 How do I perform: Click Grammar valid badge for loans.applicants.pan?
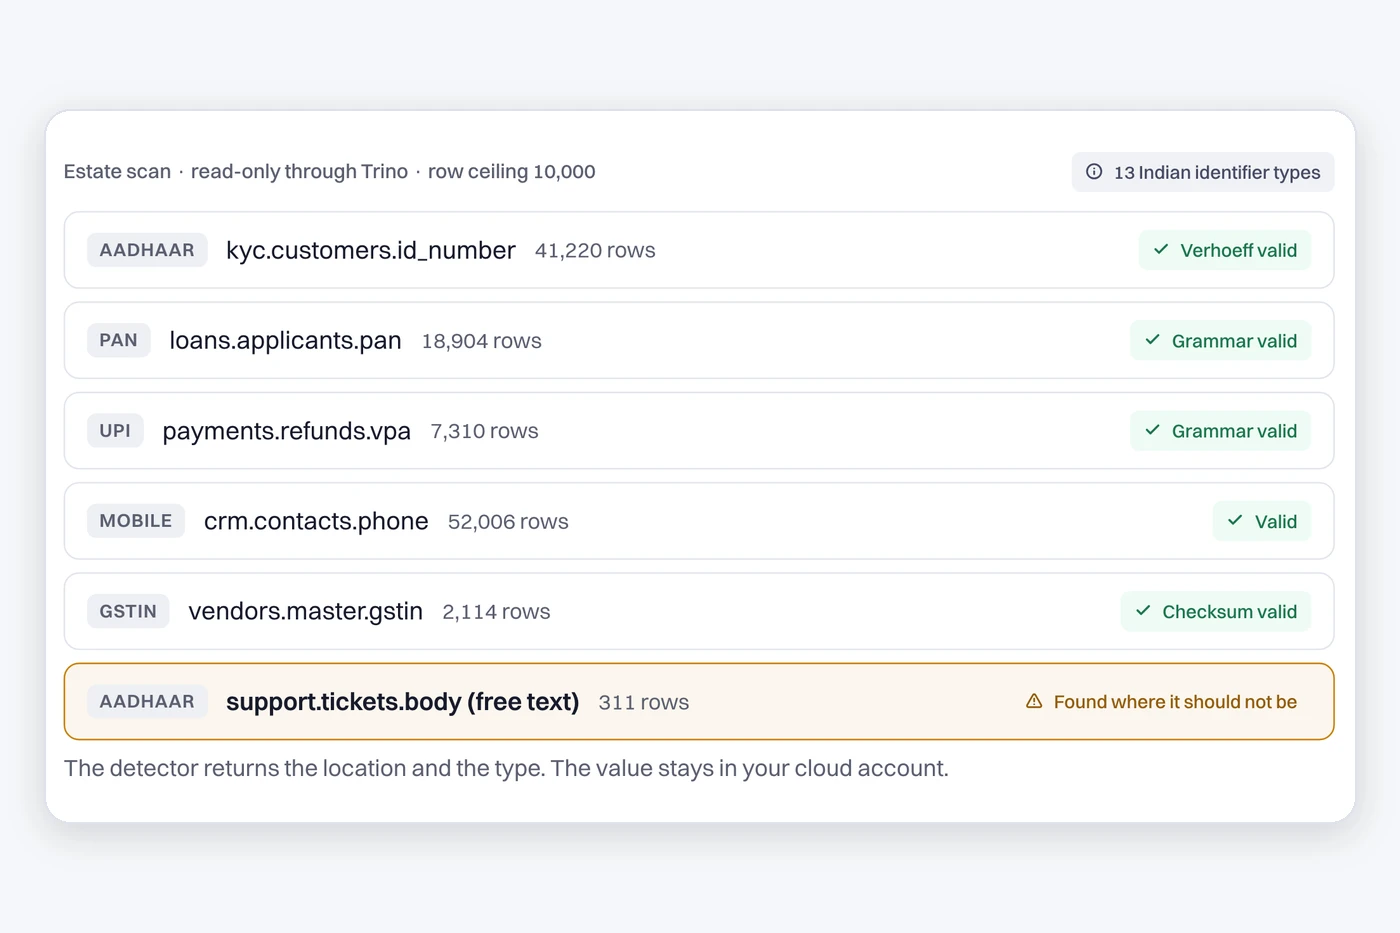1221,340
